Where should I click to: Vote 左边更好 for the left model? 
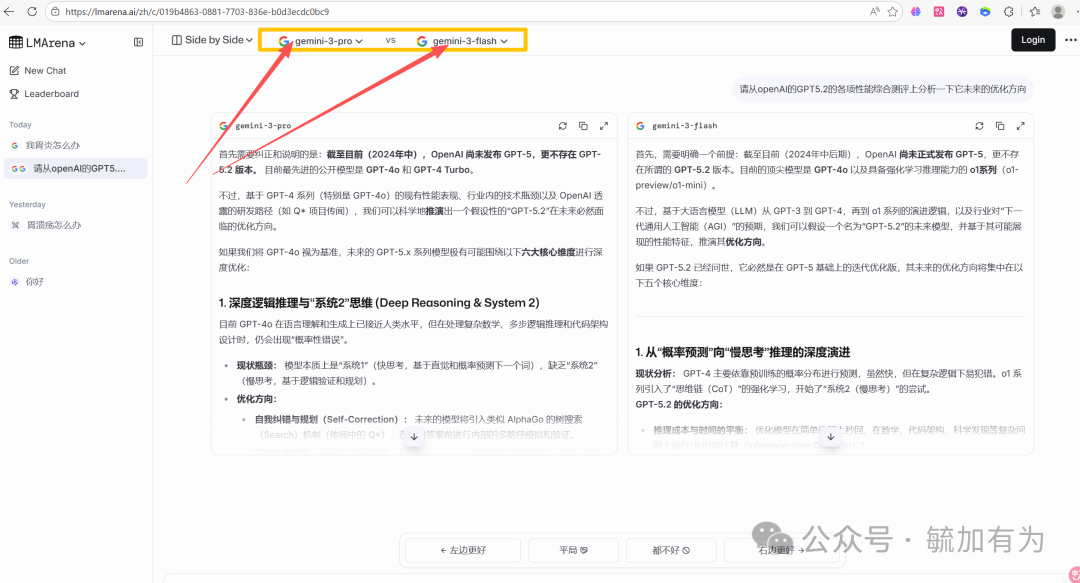(x=461, y=550)
